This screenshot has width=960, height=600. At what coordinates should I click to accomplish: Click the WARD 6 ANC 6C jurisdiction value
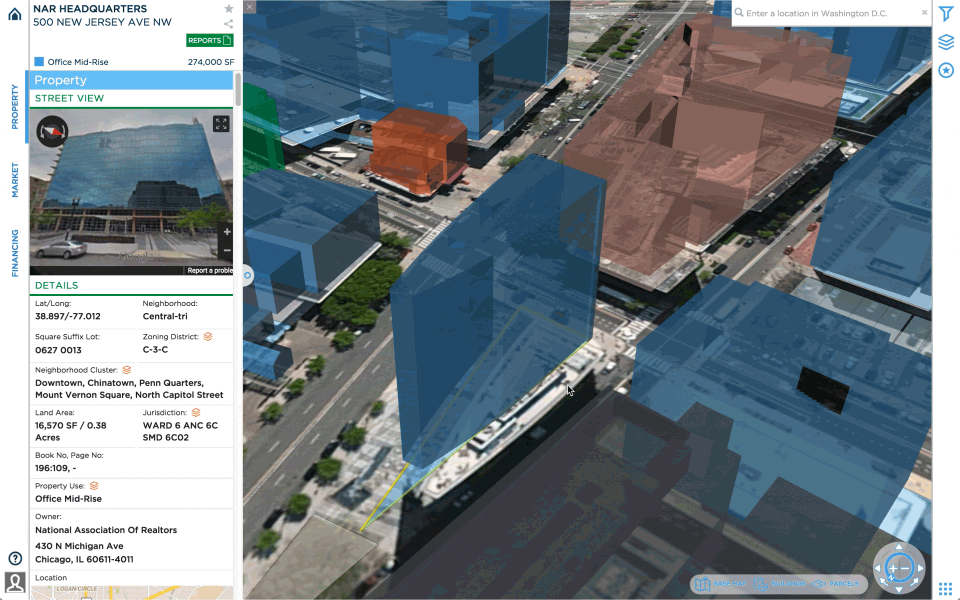[x=180, y=431]
